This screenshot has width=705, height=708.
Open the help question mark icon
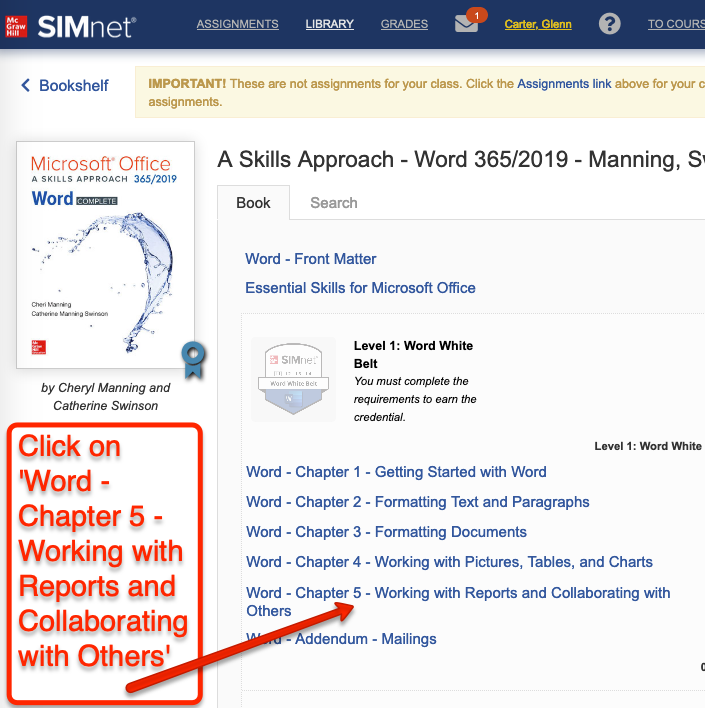click(609, 23)
